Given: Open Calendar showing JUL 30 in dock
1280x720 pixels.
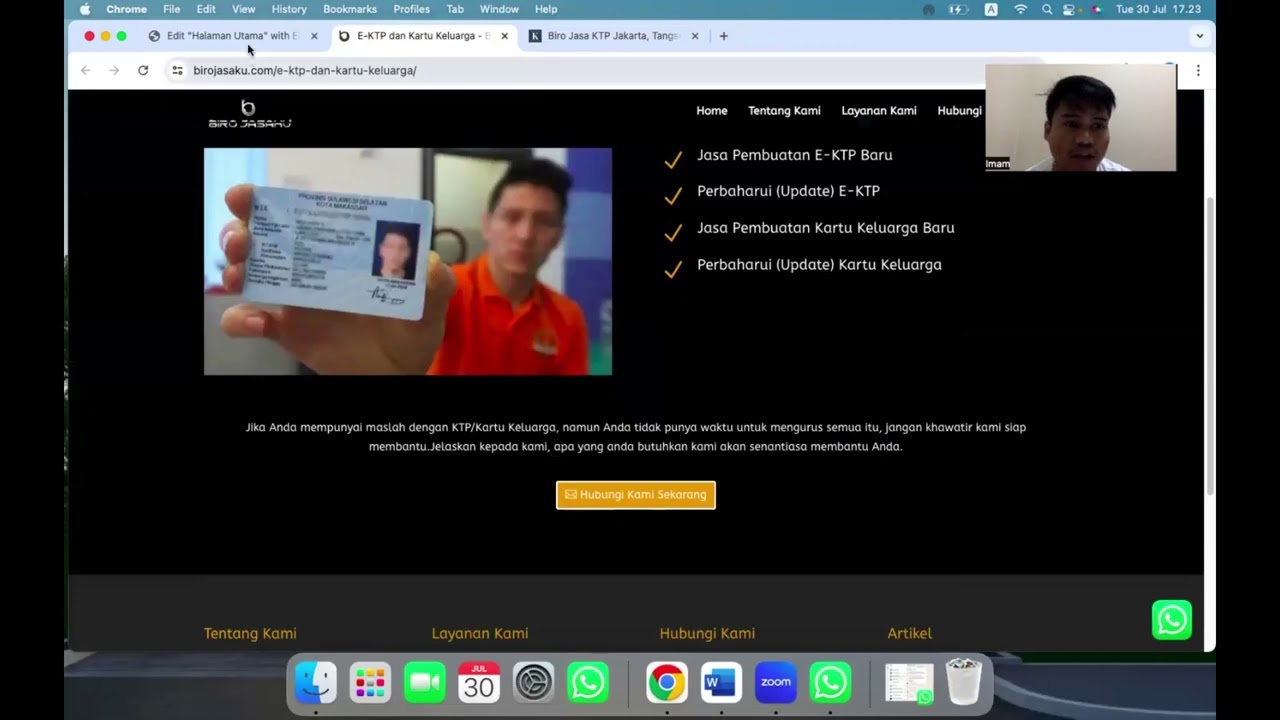Looking at the screenshot, I should [479, 683].
